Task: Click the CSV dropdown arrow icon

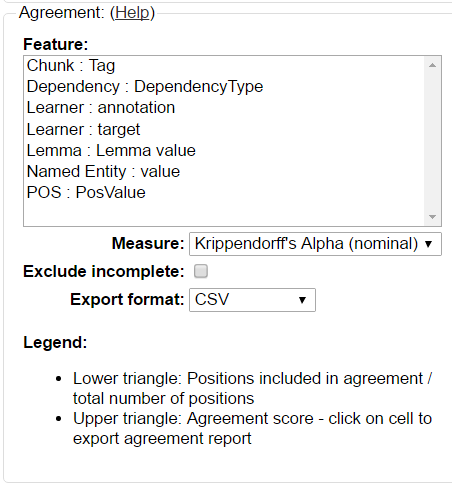Action: 302,300
